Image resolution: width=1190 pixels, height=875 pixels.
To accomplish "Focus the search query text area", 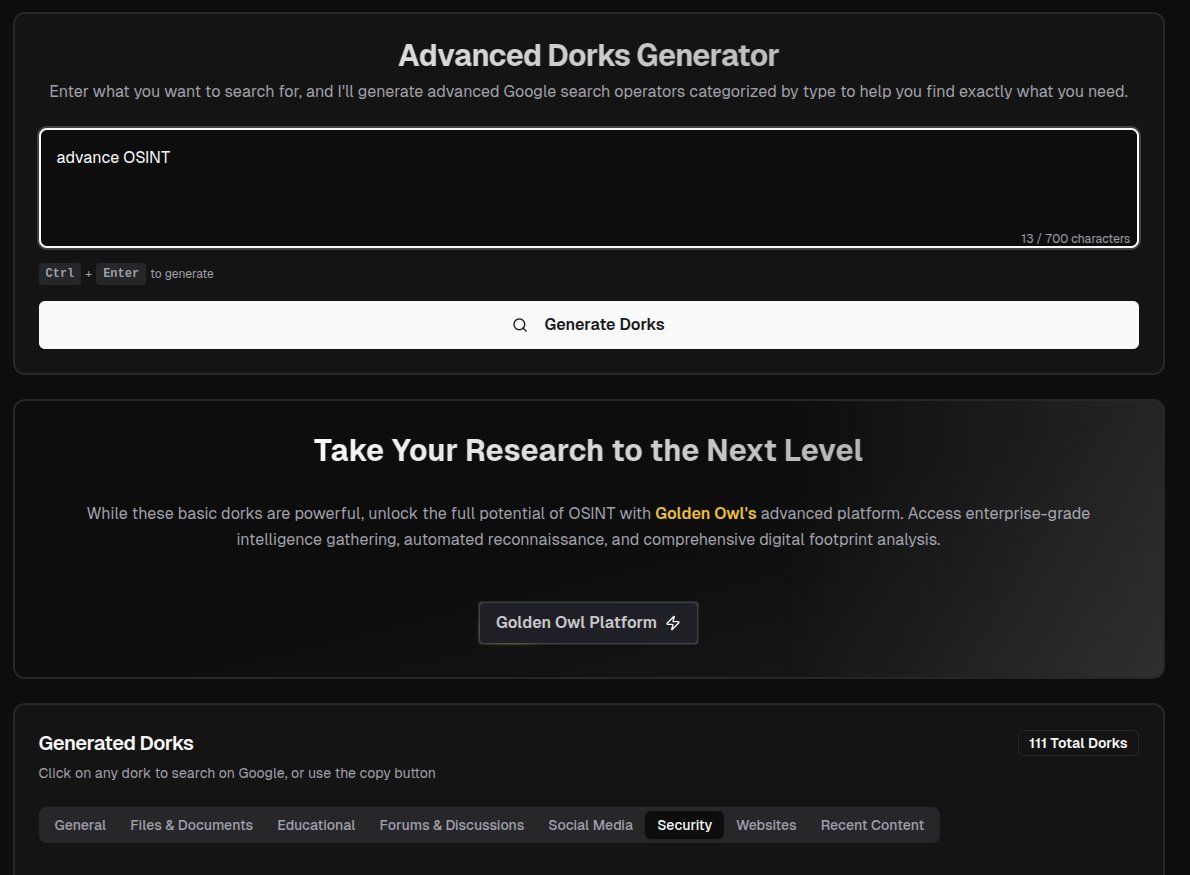I will click(x=589, y=187).
